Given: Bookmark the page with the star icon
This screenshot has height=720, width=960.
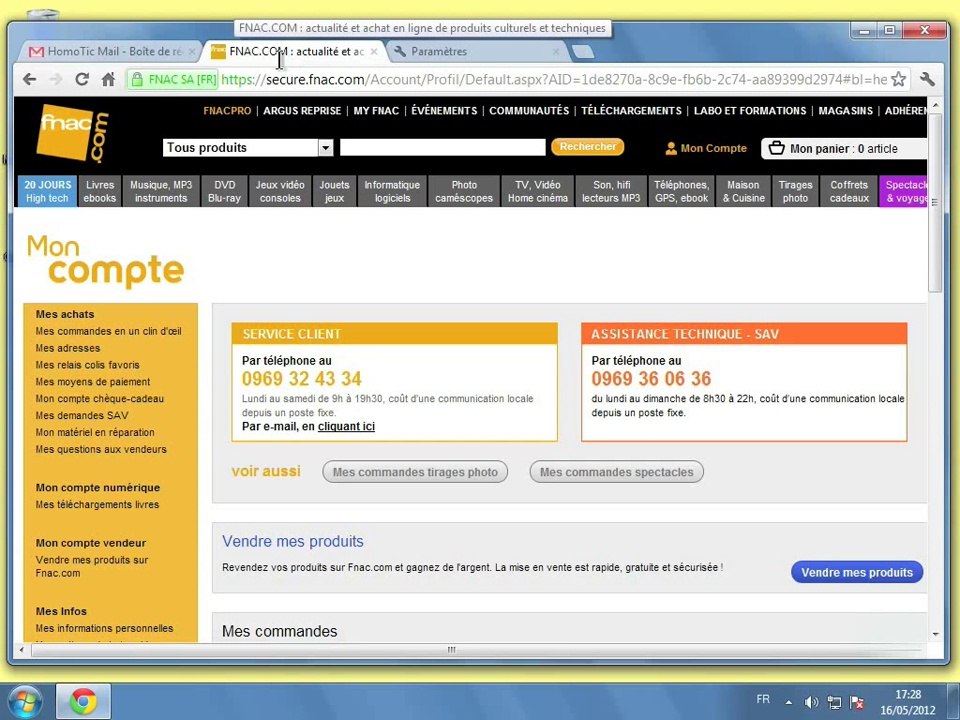Looking at the screenshot, I should point(898,79).
